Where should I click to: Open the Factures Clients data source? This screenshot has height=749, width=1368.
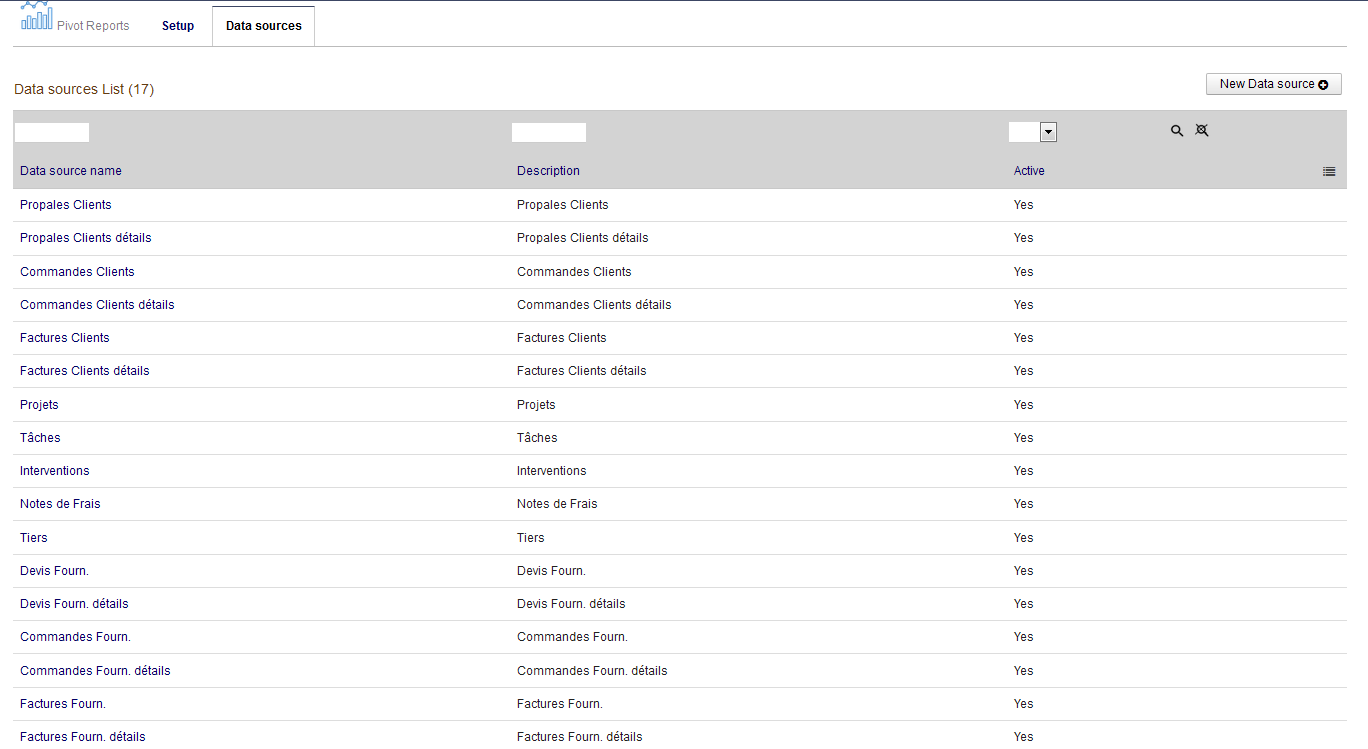[65, 338]
